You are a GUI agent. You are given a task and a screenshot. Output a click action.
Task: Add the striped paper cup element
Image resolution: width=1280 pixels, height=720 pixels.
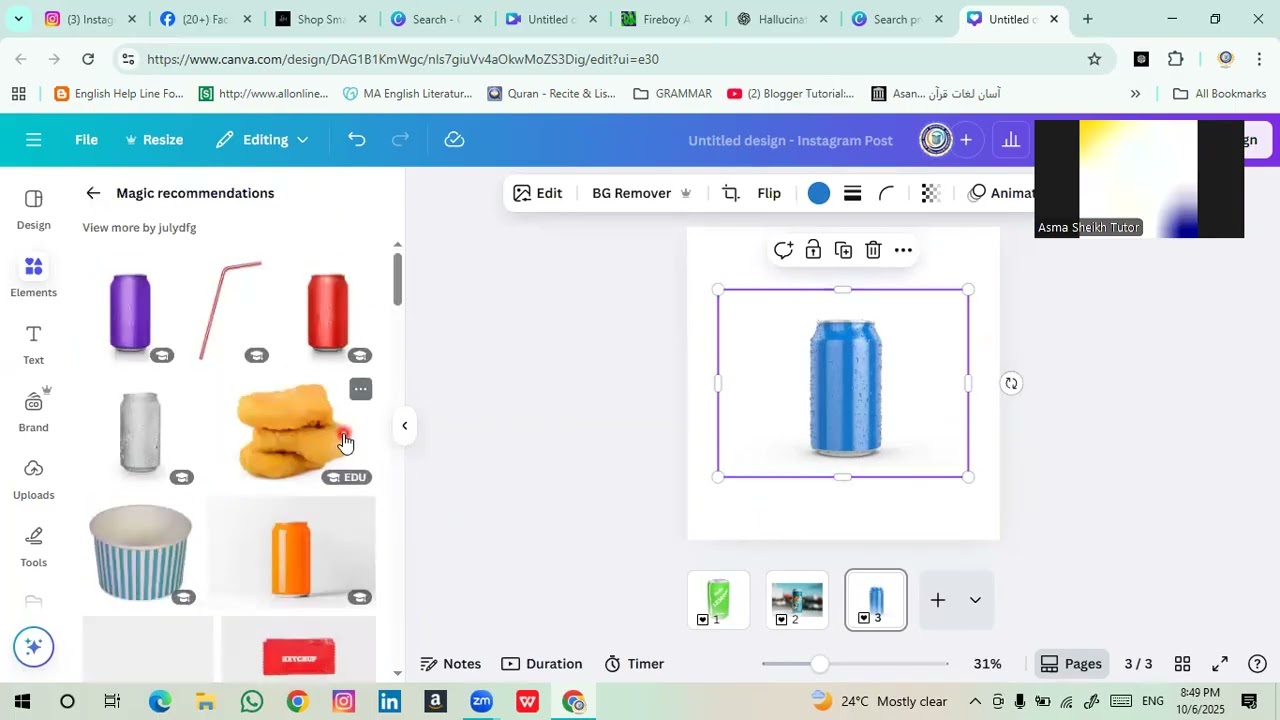pos(140,553)
